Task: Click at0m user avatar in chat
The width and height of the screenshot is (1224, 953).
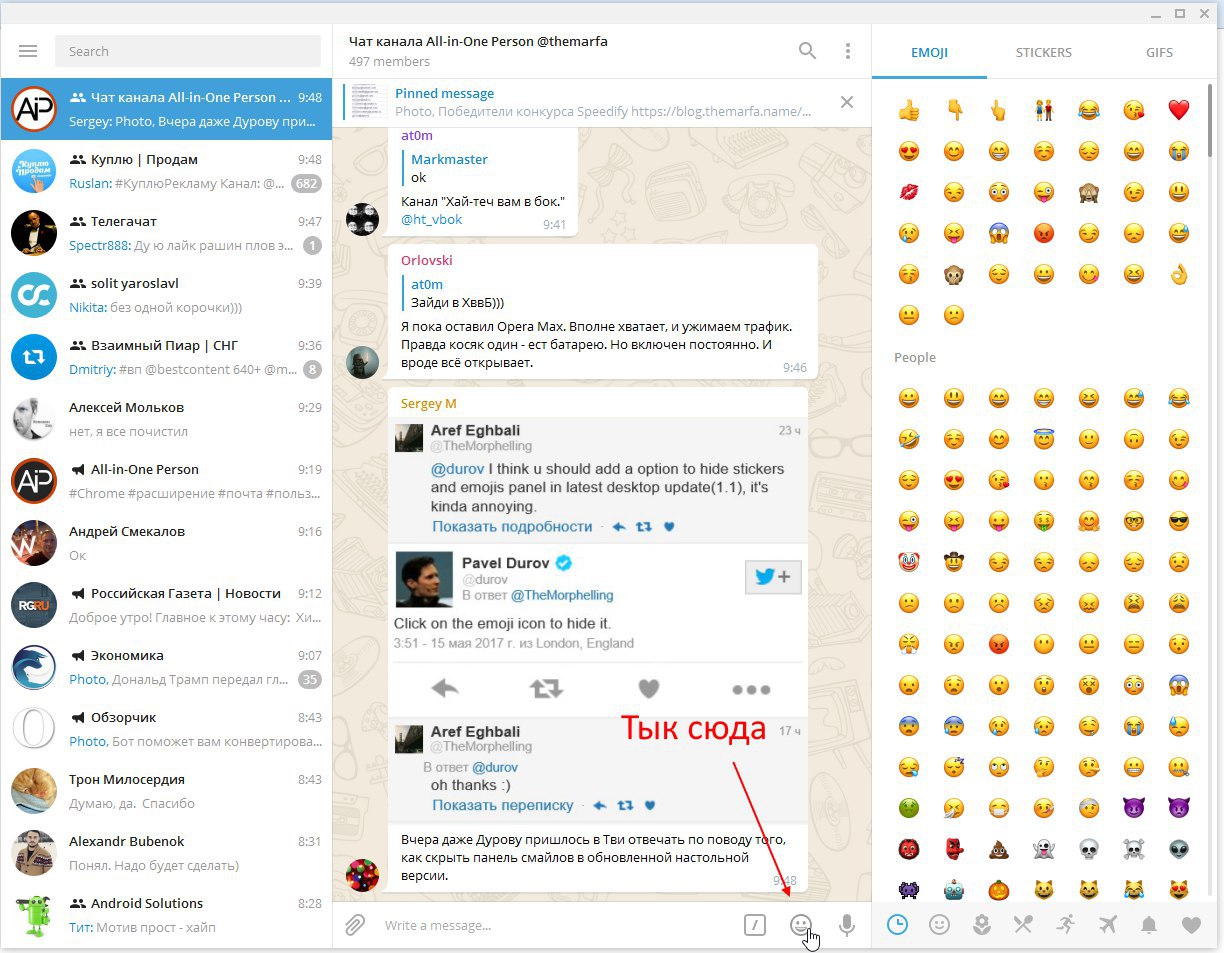Action: pyautogui.click(x=362, y=218)
